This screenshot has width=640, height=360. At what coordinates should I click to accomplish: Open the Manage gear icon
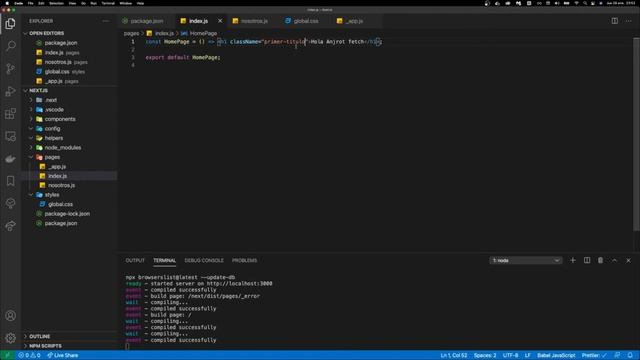(11, 338)
